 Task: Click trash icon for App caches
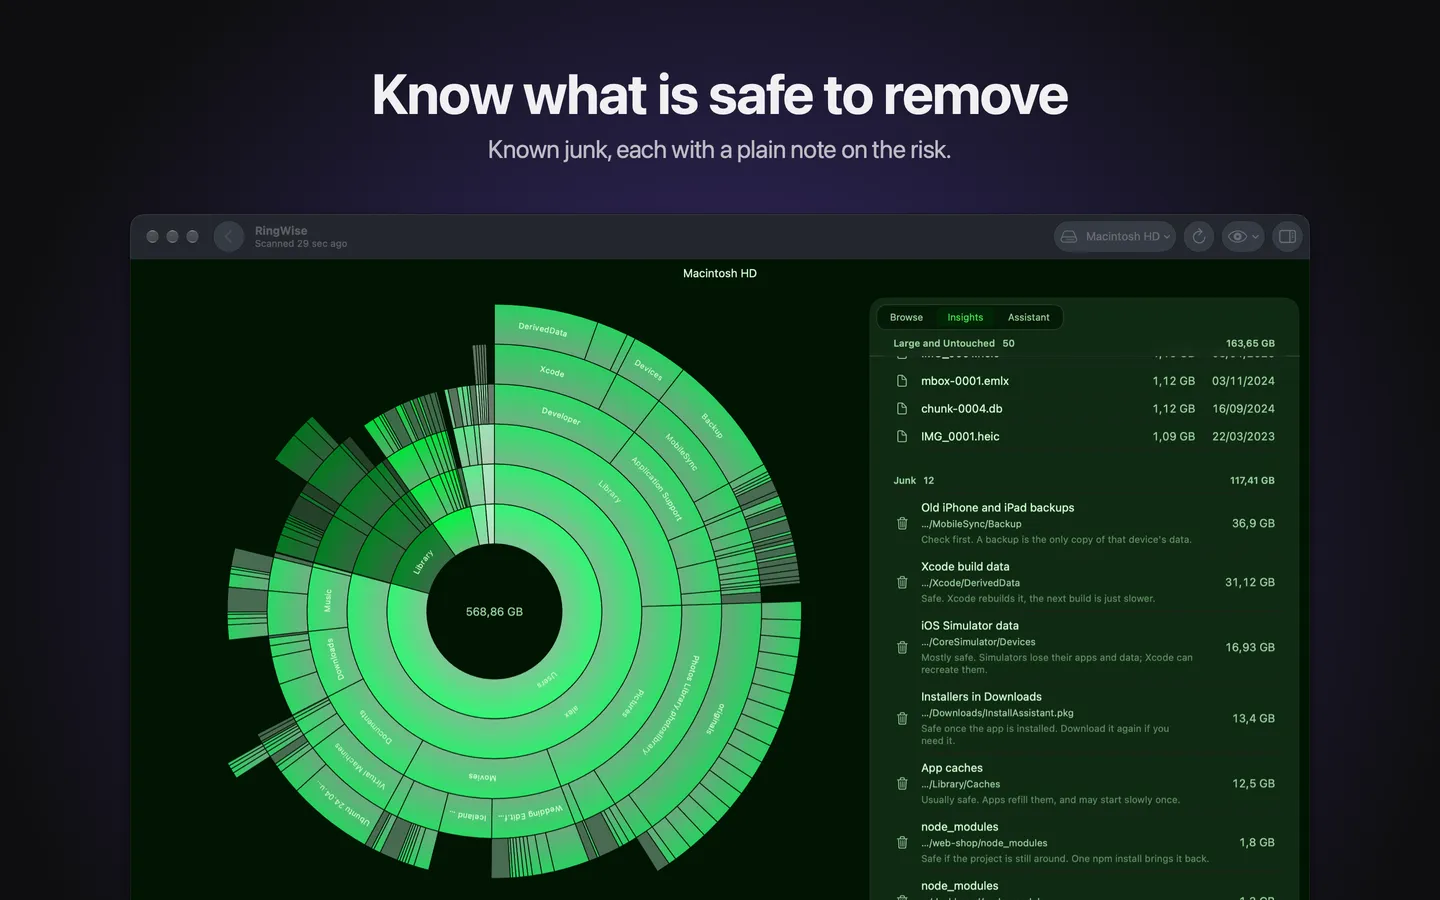[x=902, y=783]
